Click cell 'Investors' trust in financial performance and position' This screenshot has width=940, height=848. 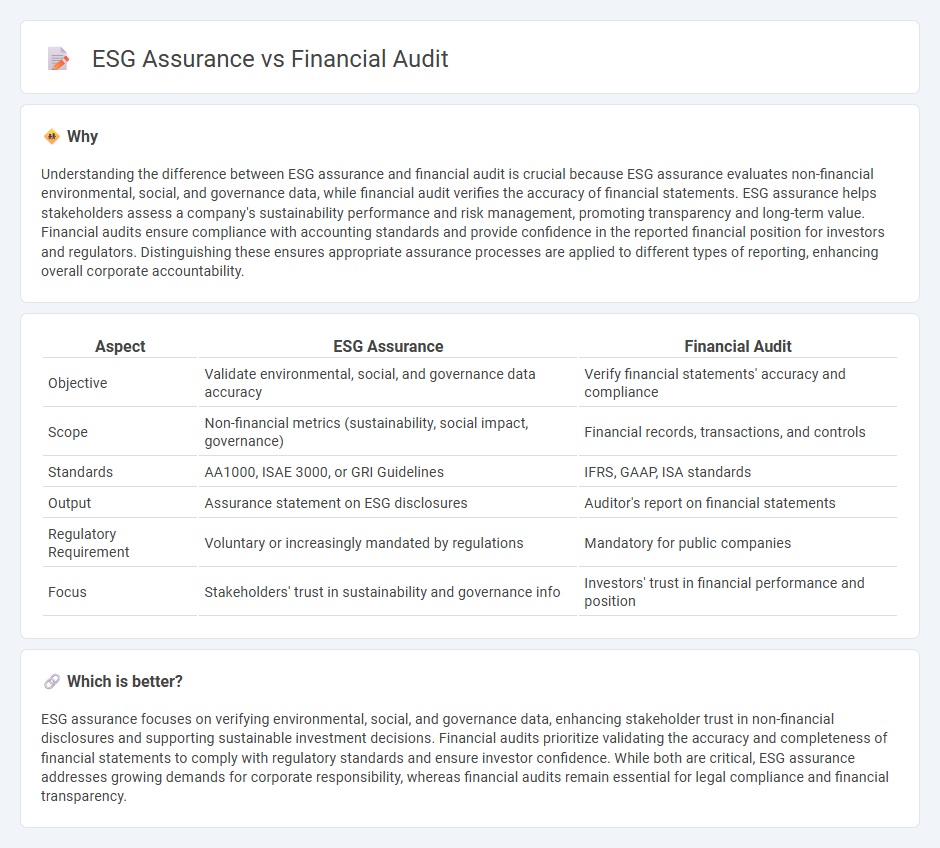[738, 592]
